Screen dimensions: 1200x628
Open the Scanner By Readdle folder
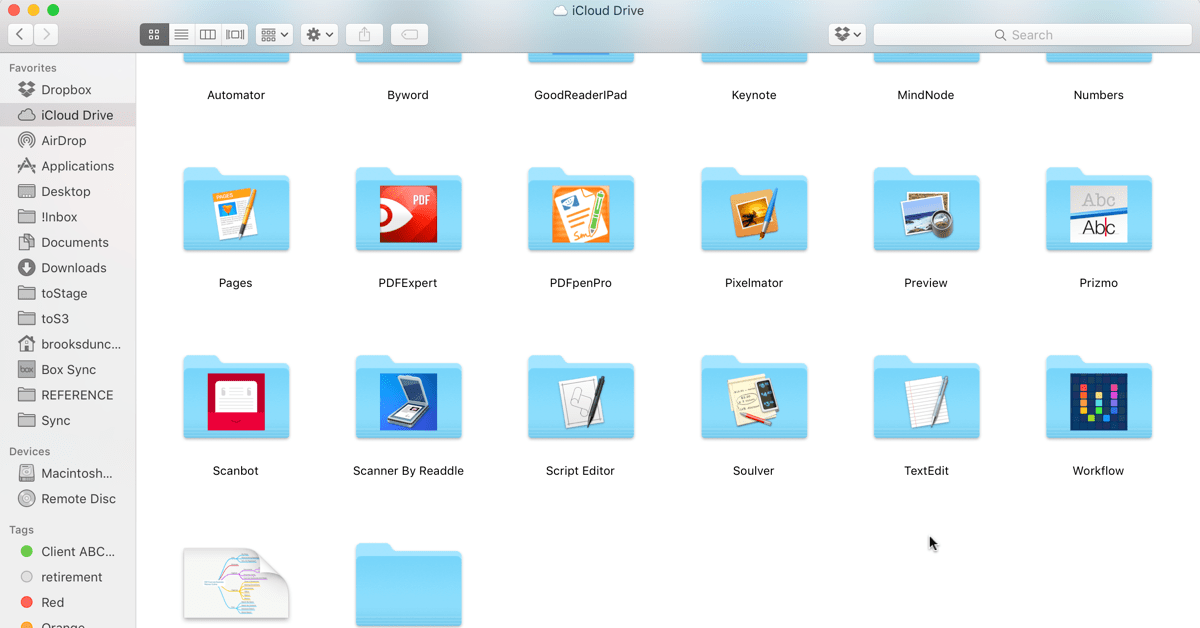click(x=408, y=399)
